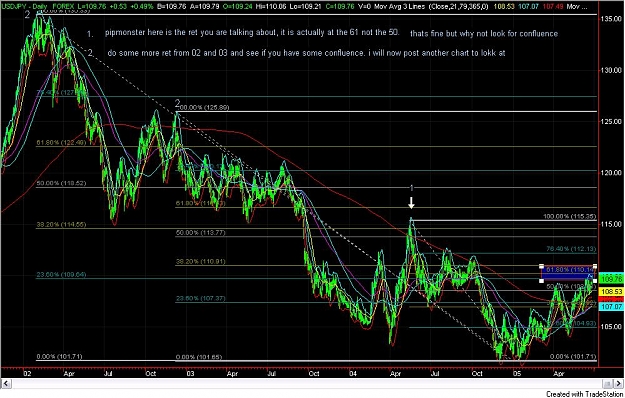This screenshot has width=625, height=398.
Task: Click the '61.80% (122.49)' Fibonacci label
Action: (61, 143)
